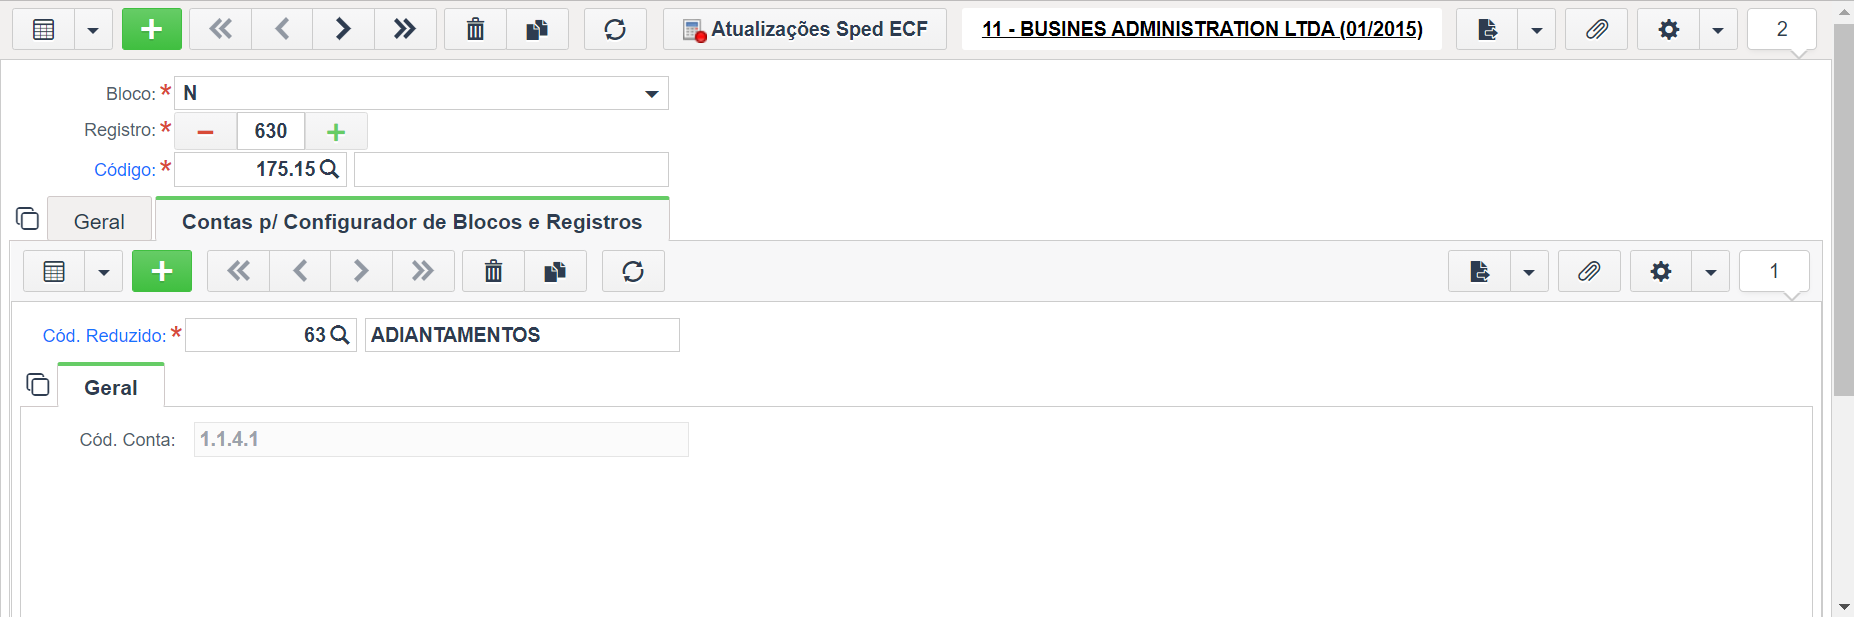This screenshot has height=617, width=1854.
Task: Delete record with top toolbar trash icon
Action: point(476,29)
